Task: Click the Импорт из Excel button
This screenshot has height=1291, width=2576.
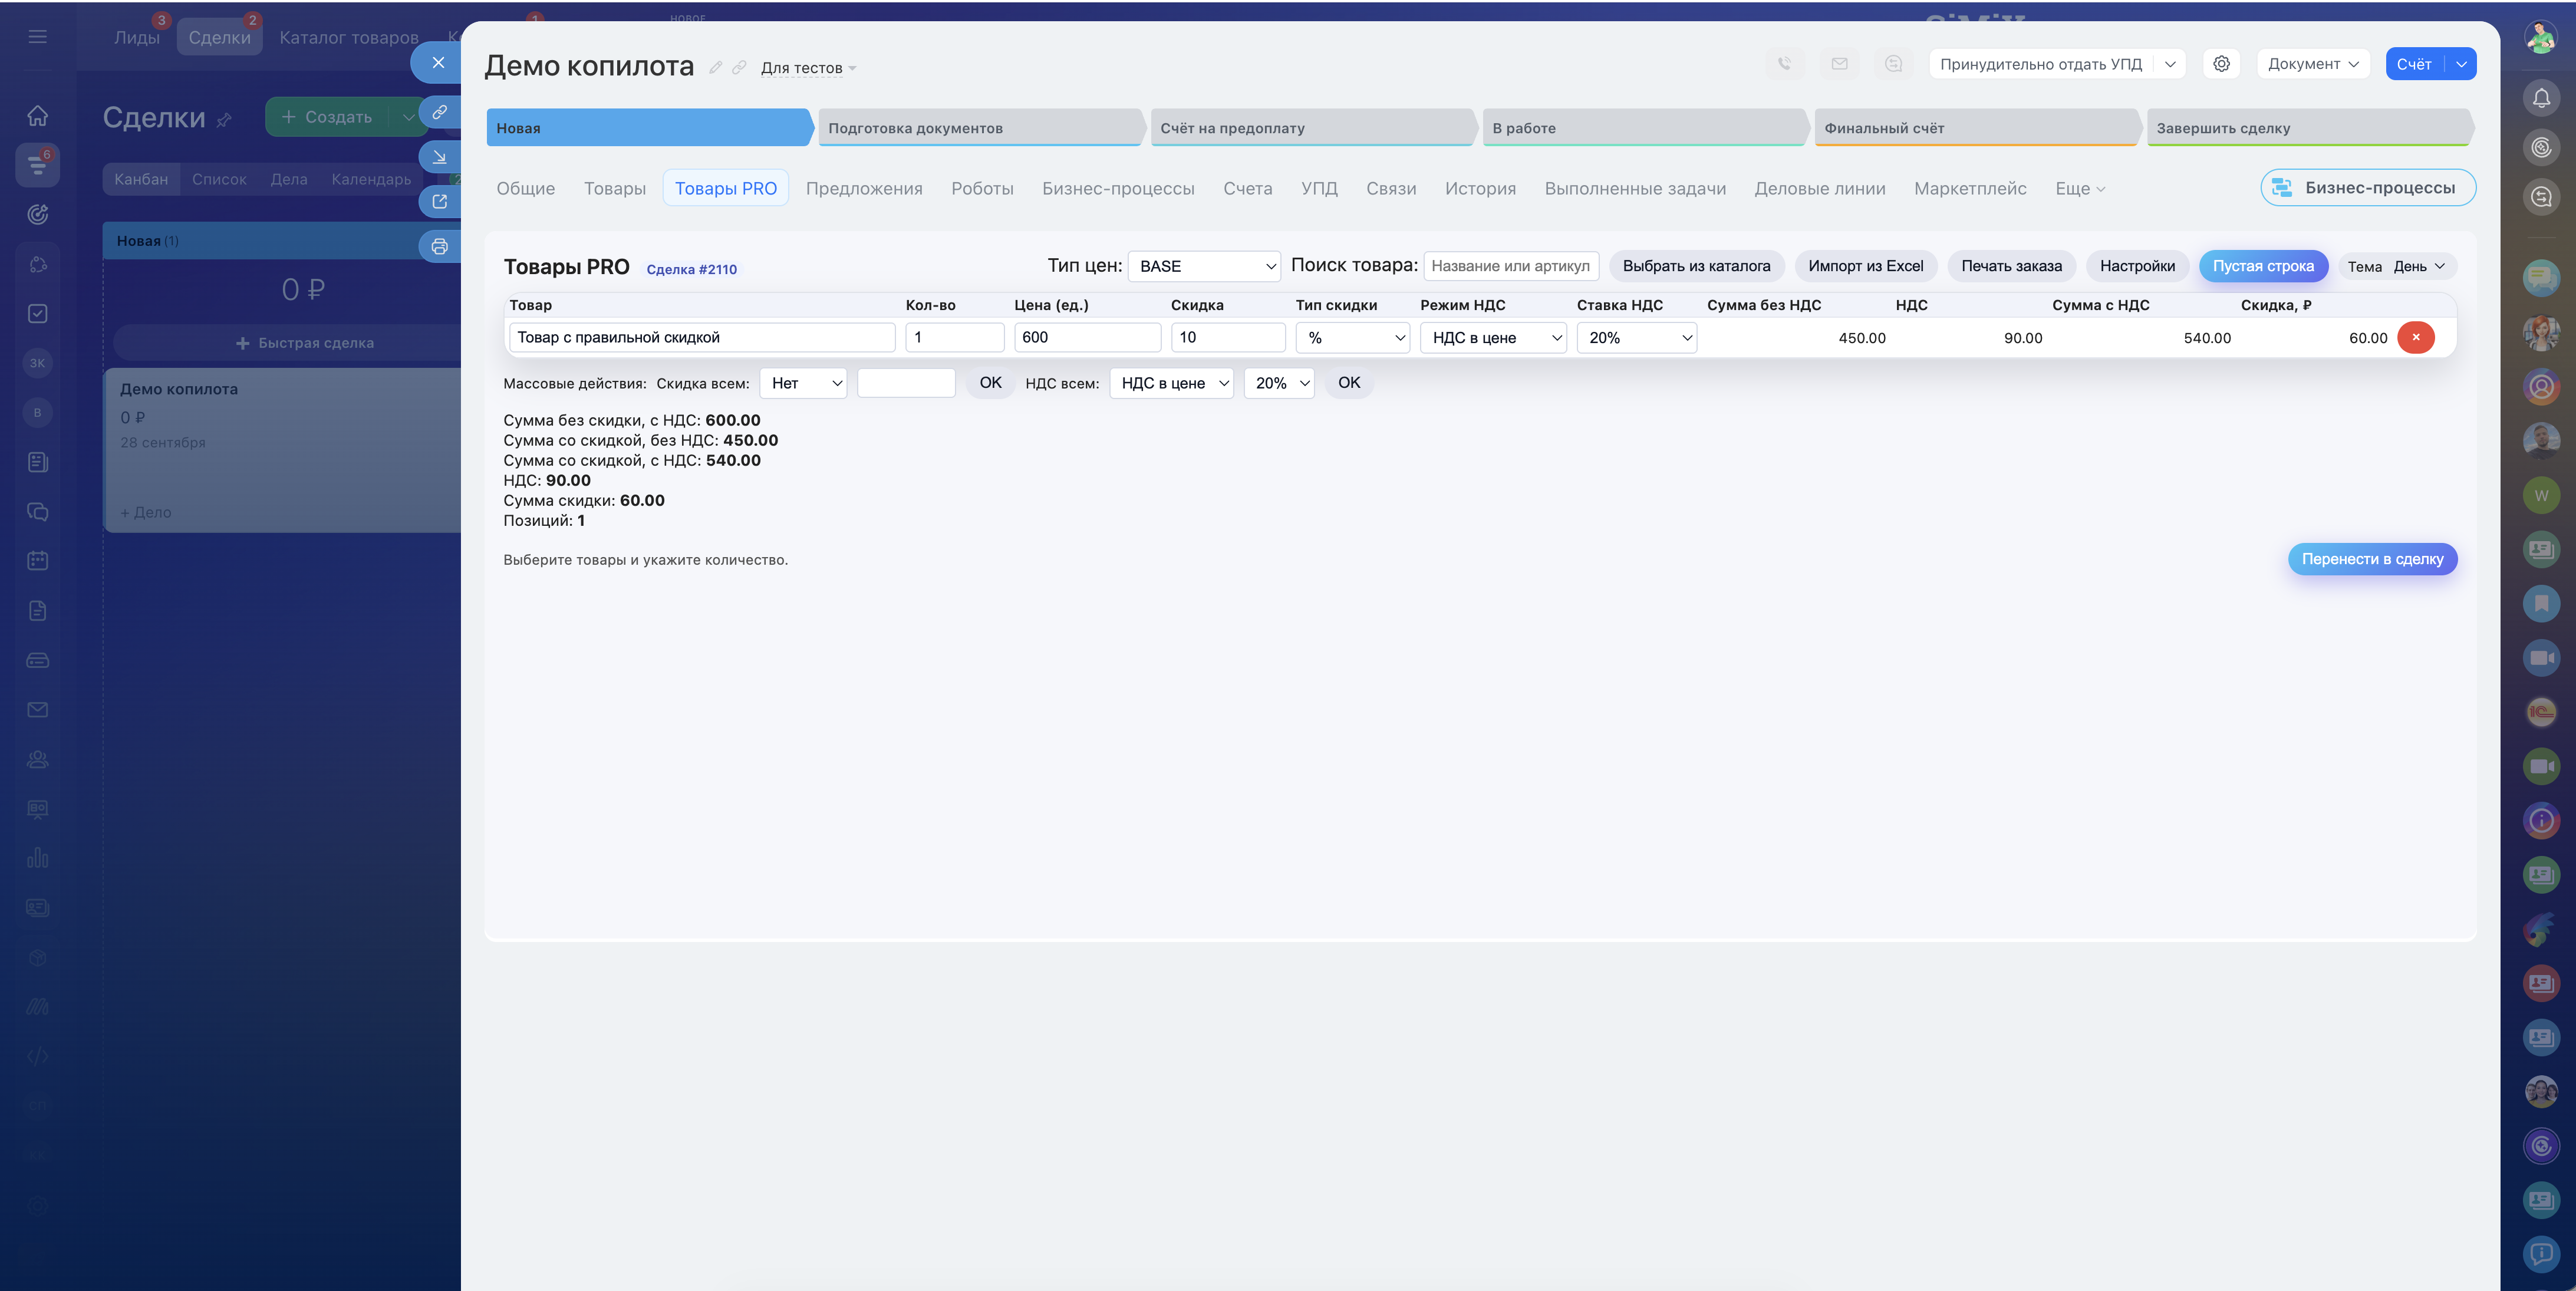Action: (1865, 266)
